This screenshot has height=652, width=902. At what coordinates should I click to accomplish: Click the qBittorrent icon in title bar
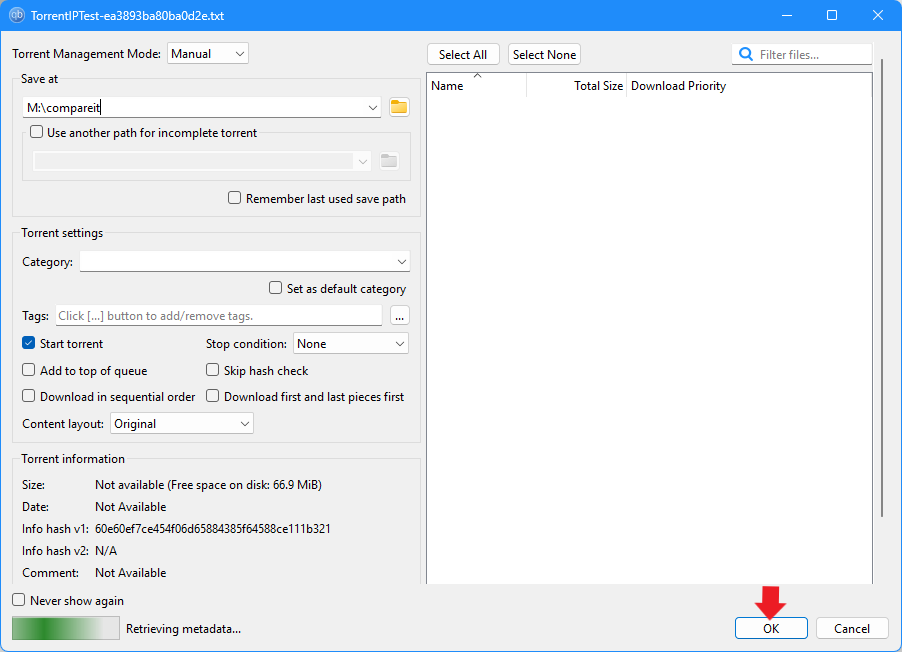coord(18,15)
